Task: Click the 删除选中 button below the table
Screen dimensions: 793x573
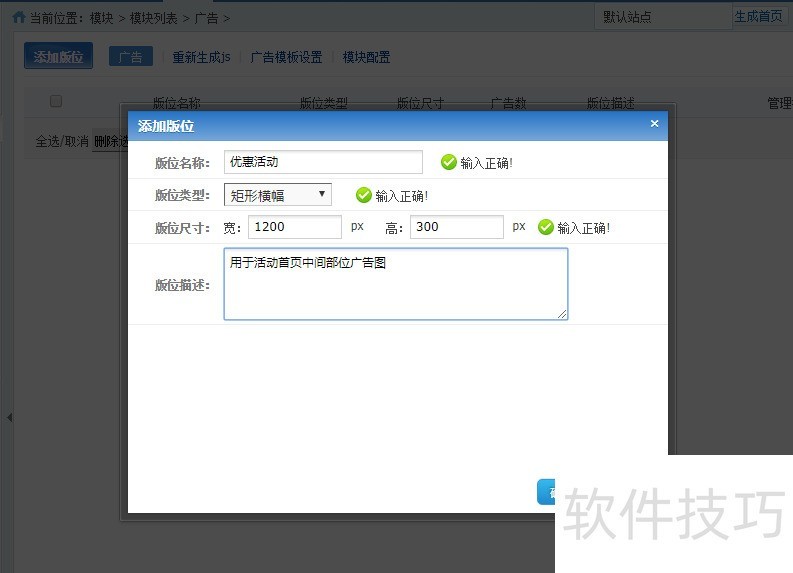Action: point(110,142)
